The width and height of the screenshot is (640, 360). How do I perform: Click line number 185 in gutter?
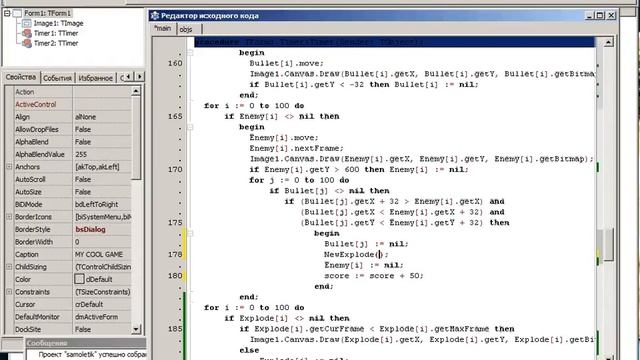[x=175, y=329]
